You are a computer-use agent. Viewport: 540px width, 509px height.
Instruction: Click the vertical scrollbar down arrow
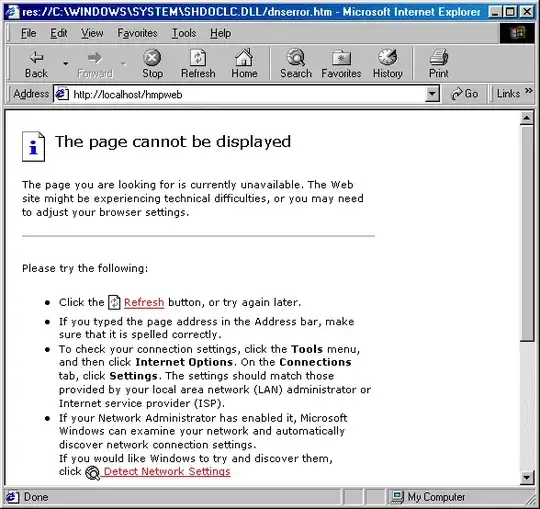click(527, 477)
